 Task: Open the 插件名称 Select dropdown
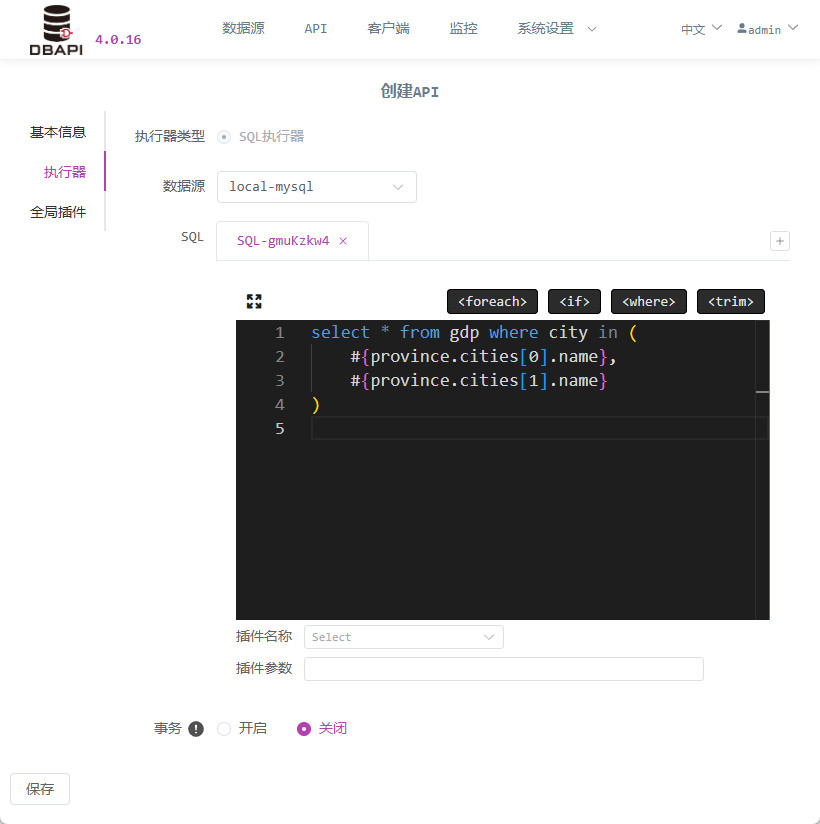(x=404, y=637)
